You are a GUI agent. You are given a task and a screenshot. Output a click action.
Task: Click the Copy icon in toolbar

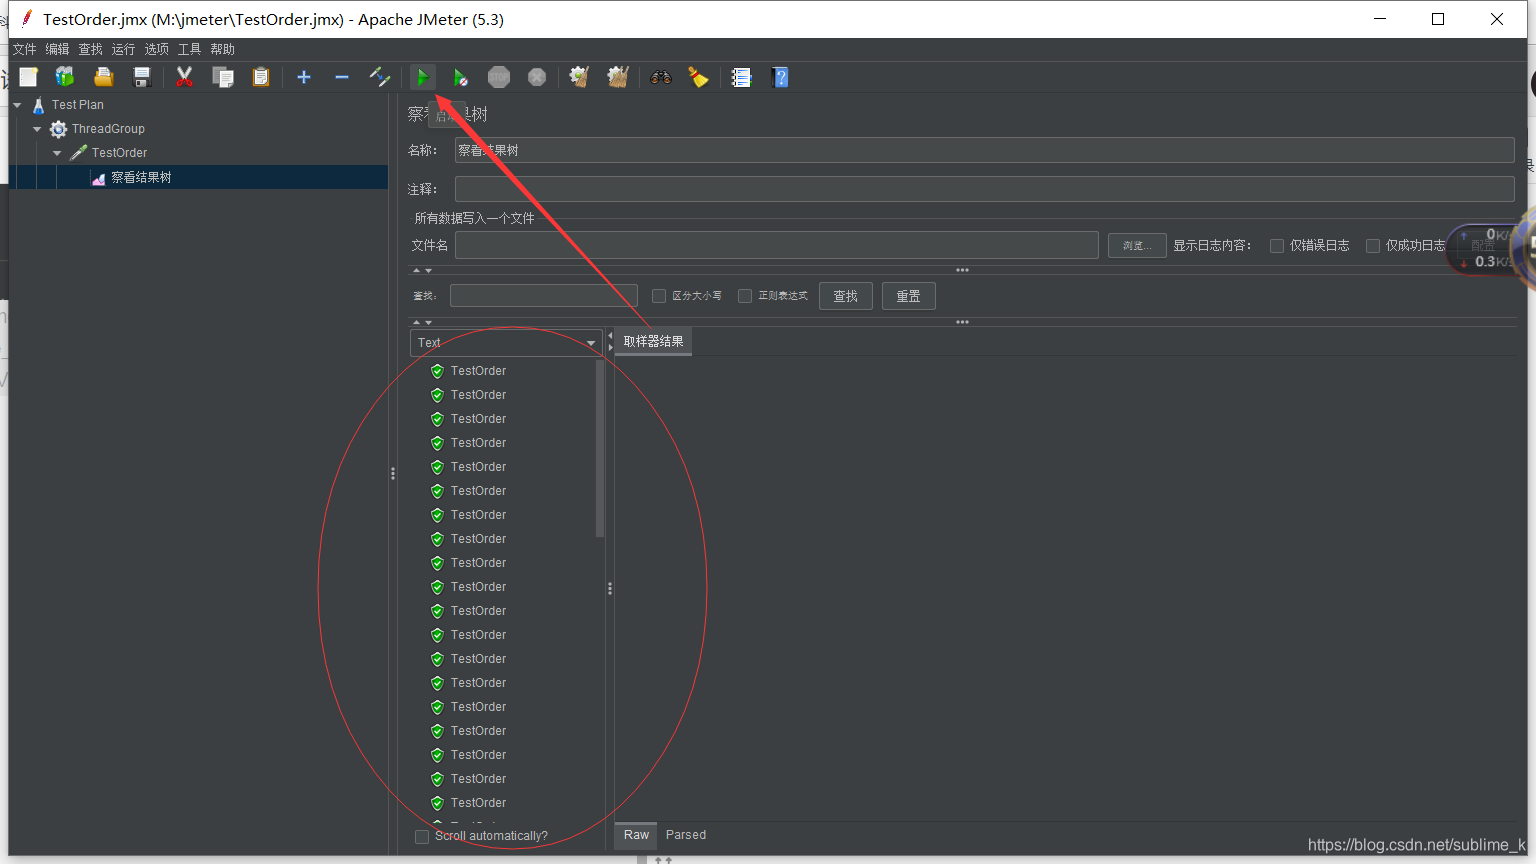[x=223, y=77]
